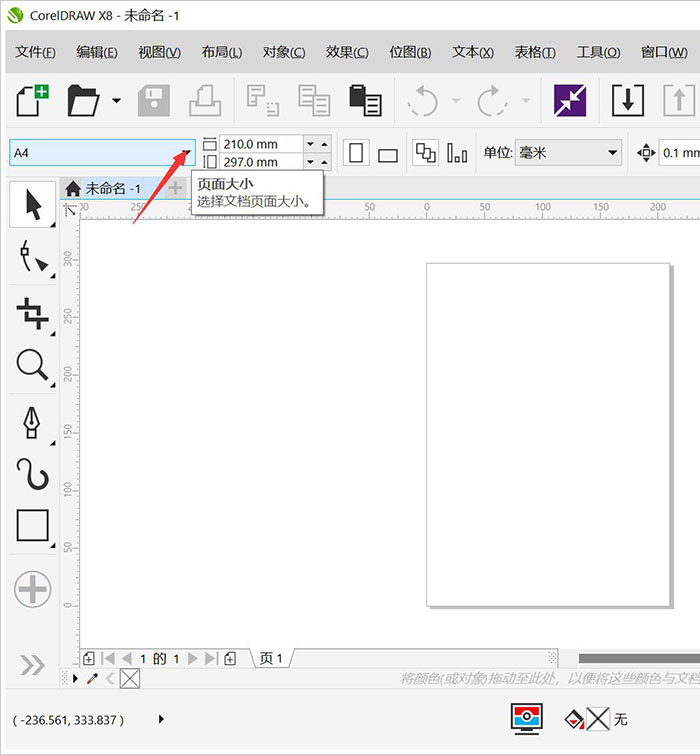Click the Paste clipboard icon

(x=365, y=100)
